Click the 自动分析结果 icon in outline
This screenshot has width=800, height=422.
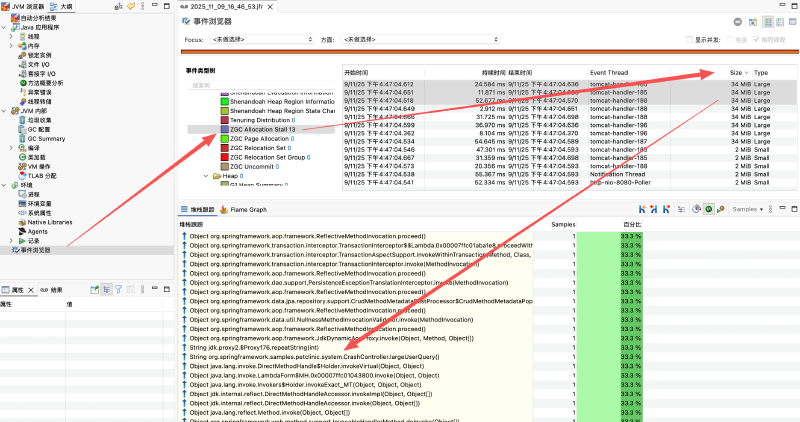(x=14, y=19)
